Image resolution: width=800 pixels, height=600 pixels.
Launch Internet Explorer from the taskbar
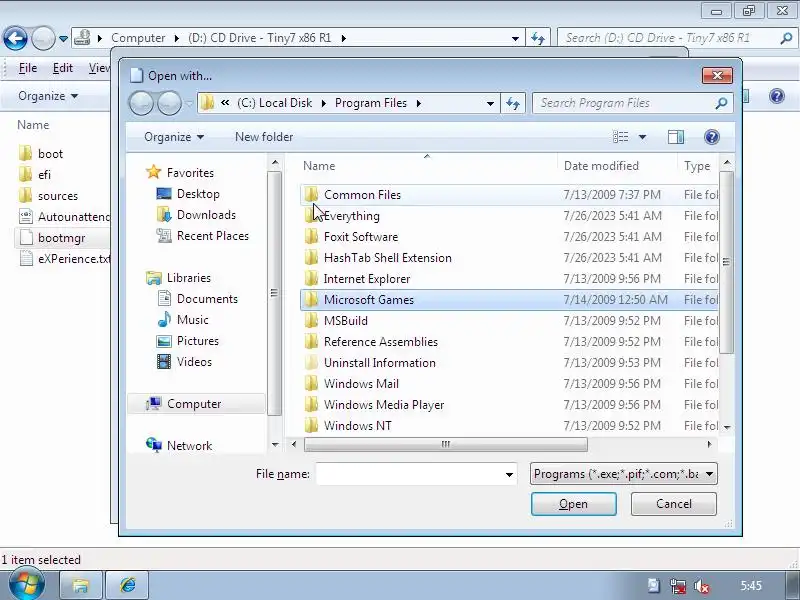coord(127,585)
